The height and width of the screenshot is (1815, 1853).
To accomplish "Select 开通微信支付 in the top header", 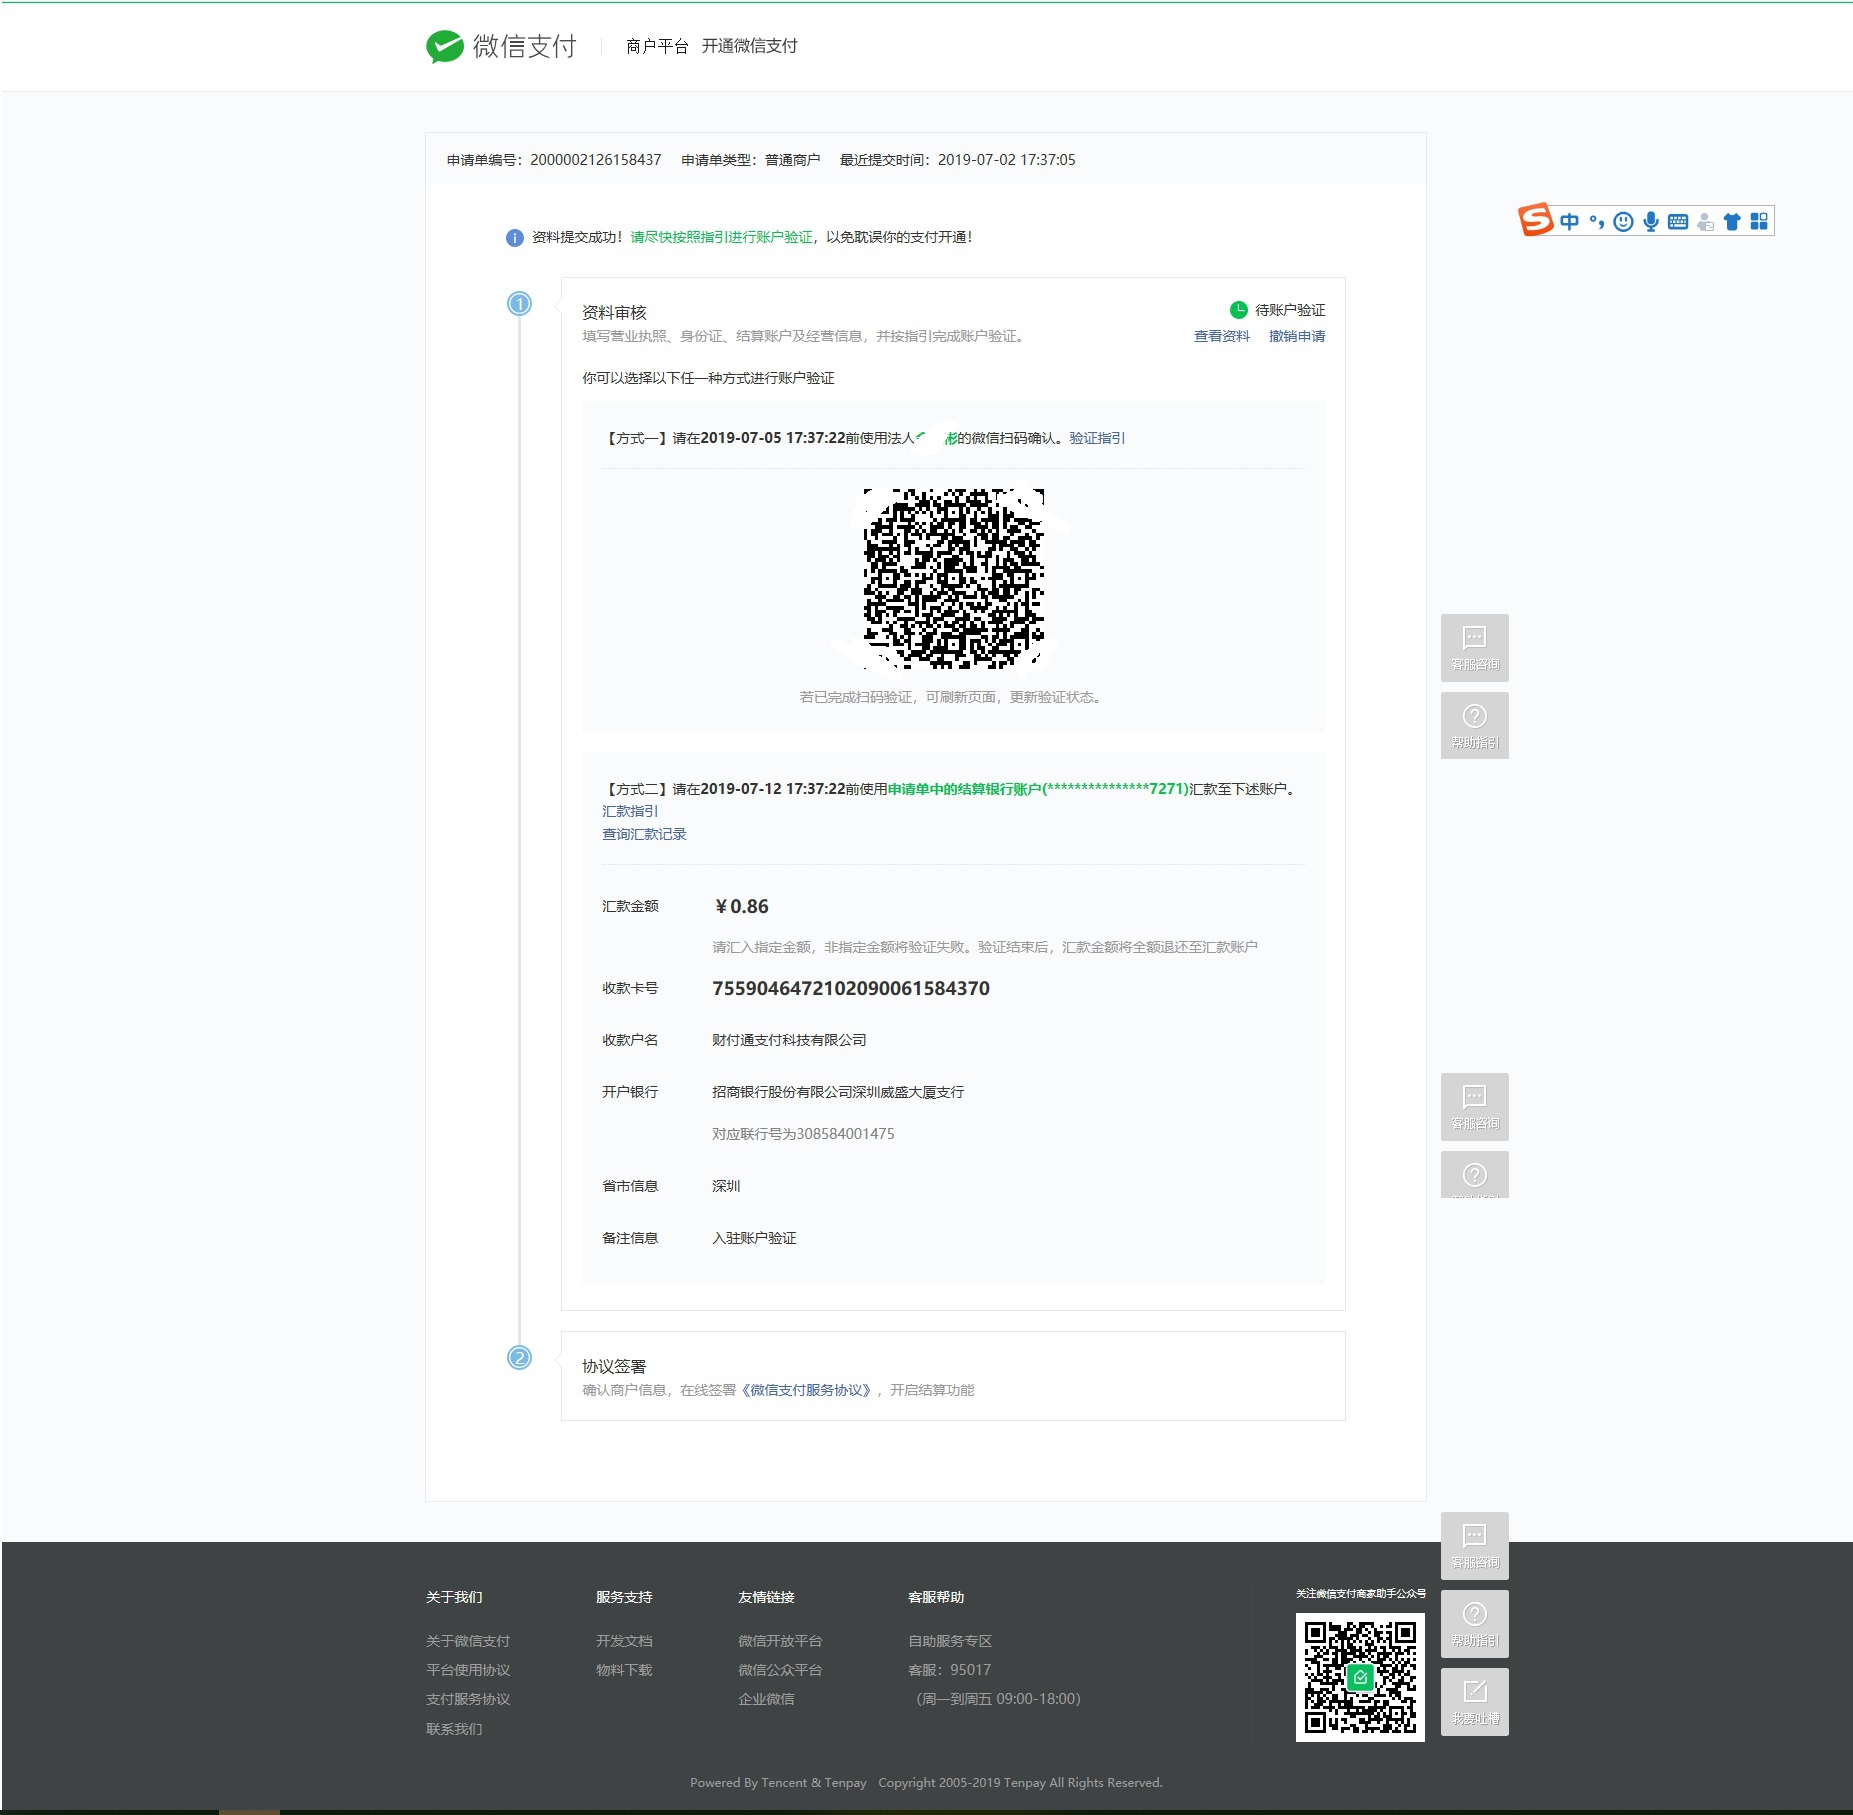I will click(749, 46).
